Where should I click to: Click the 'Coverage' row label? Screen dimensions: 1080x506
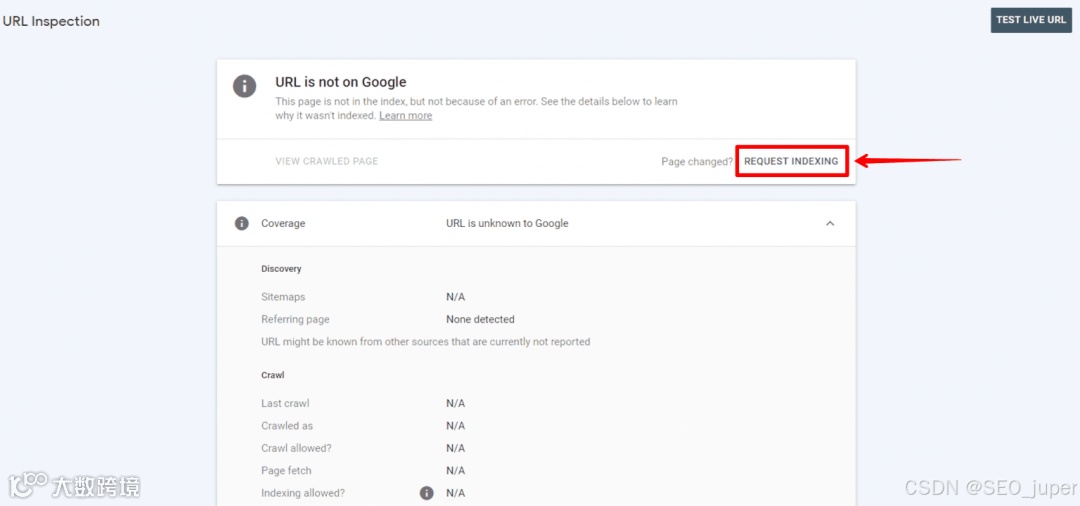coord(283,223)
